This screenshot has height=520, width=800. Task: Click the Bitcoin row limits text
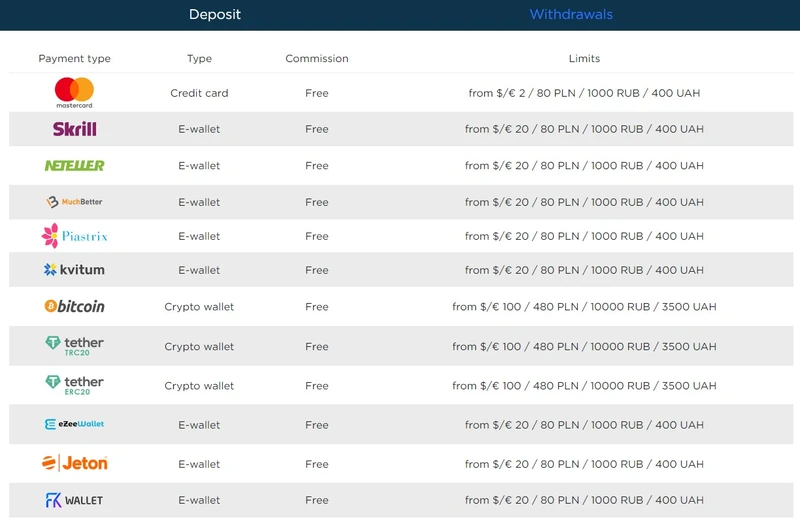(x=584, y=307)
